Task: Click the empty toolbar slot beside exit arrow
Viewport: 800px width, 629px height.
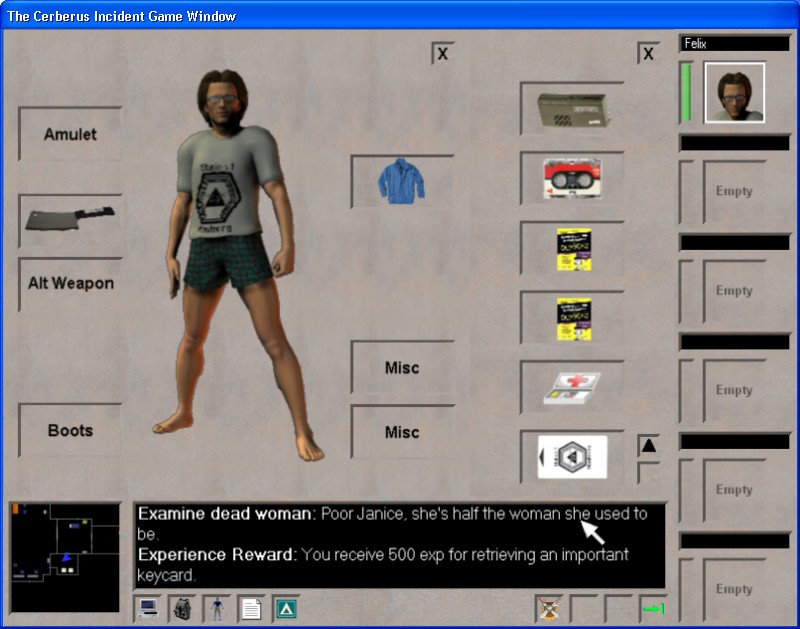Action: coord(618,608)
